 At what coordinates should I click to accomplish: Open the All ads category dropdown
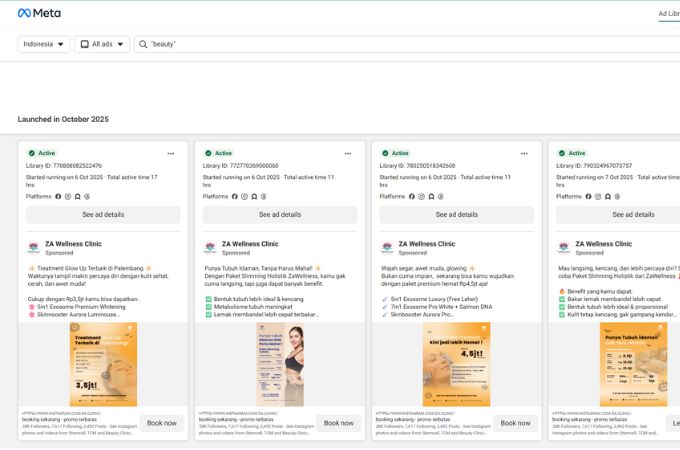click(102, 44)
